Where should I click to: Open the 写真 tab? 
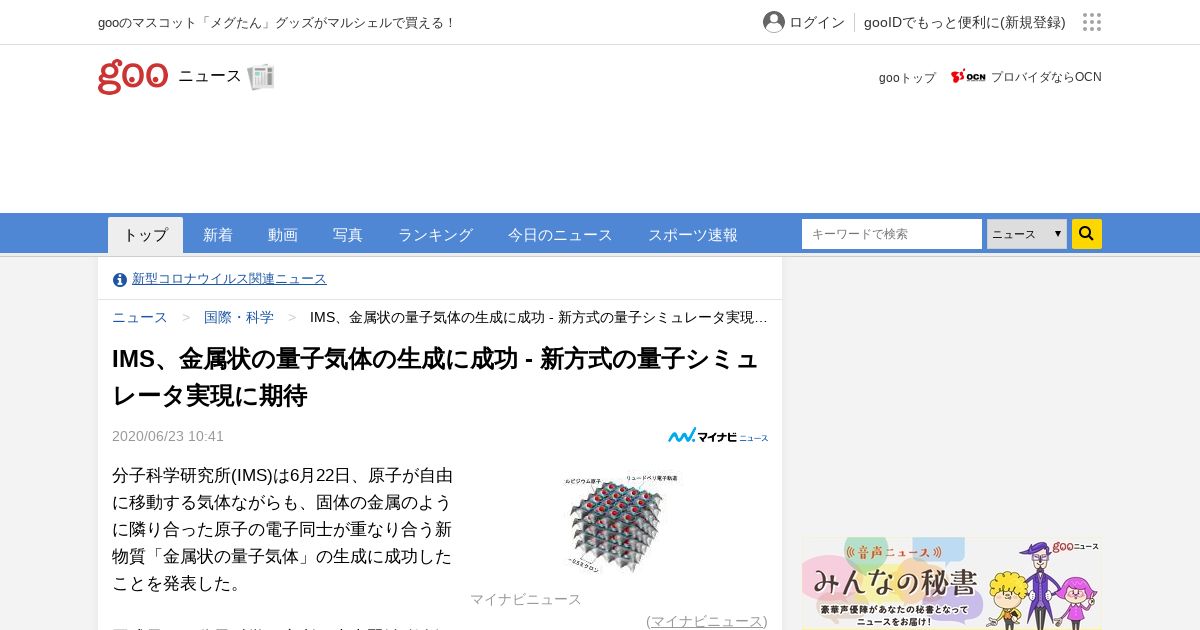(x=348, y=235)
